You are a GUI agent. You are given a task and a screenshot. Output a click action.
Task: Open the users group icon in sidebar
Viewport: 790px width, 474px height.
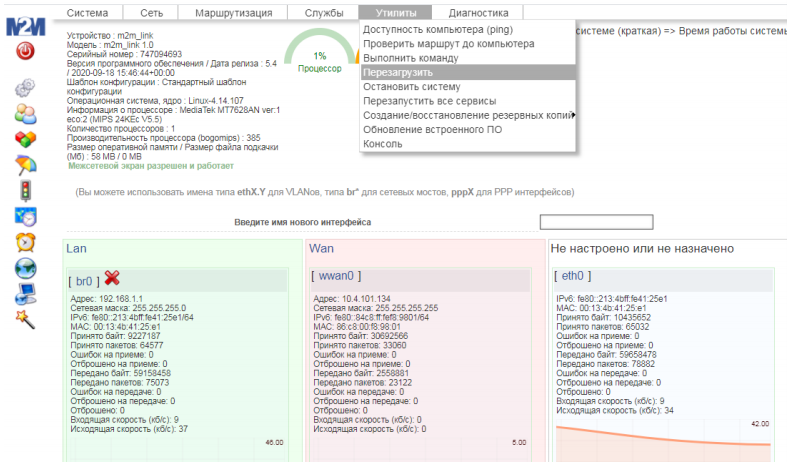tap(26, 113)
